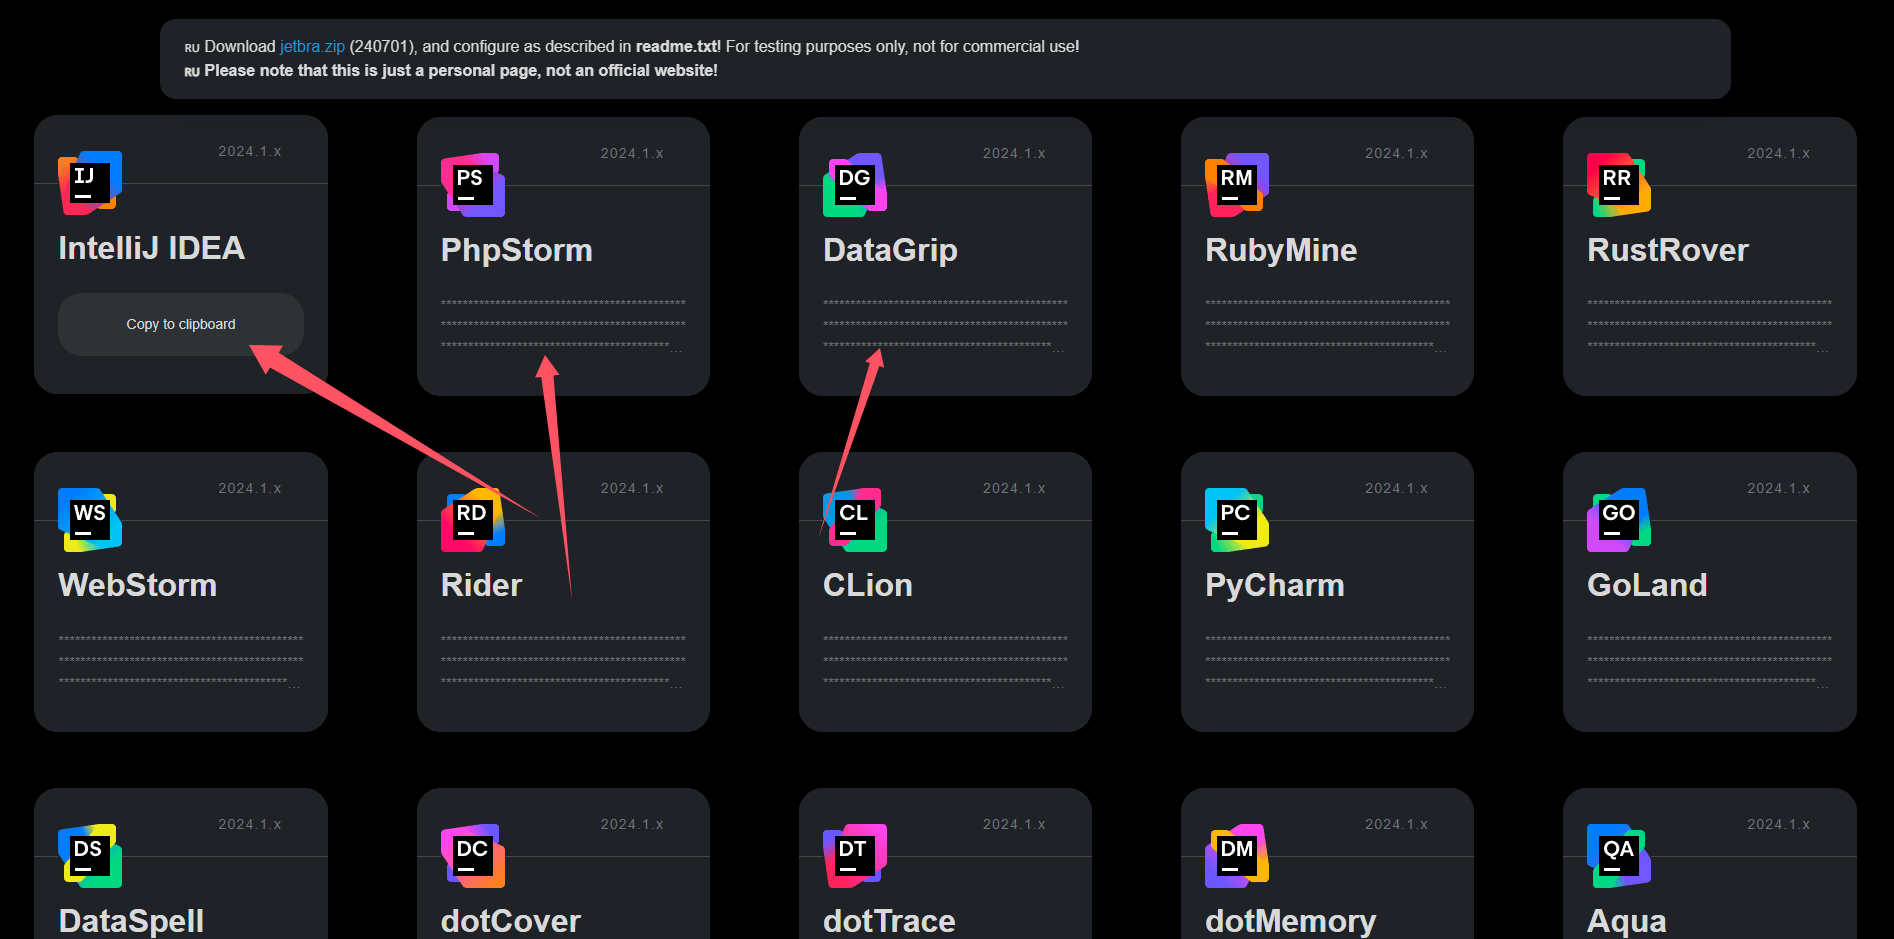The image size is (1894, 939).
Task: Click the dotCover DC logo icon
Action: click(x=473, y=856)
